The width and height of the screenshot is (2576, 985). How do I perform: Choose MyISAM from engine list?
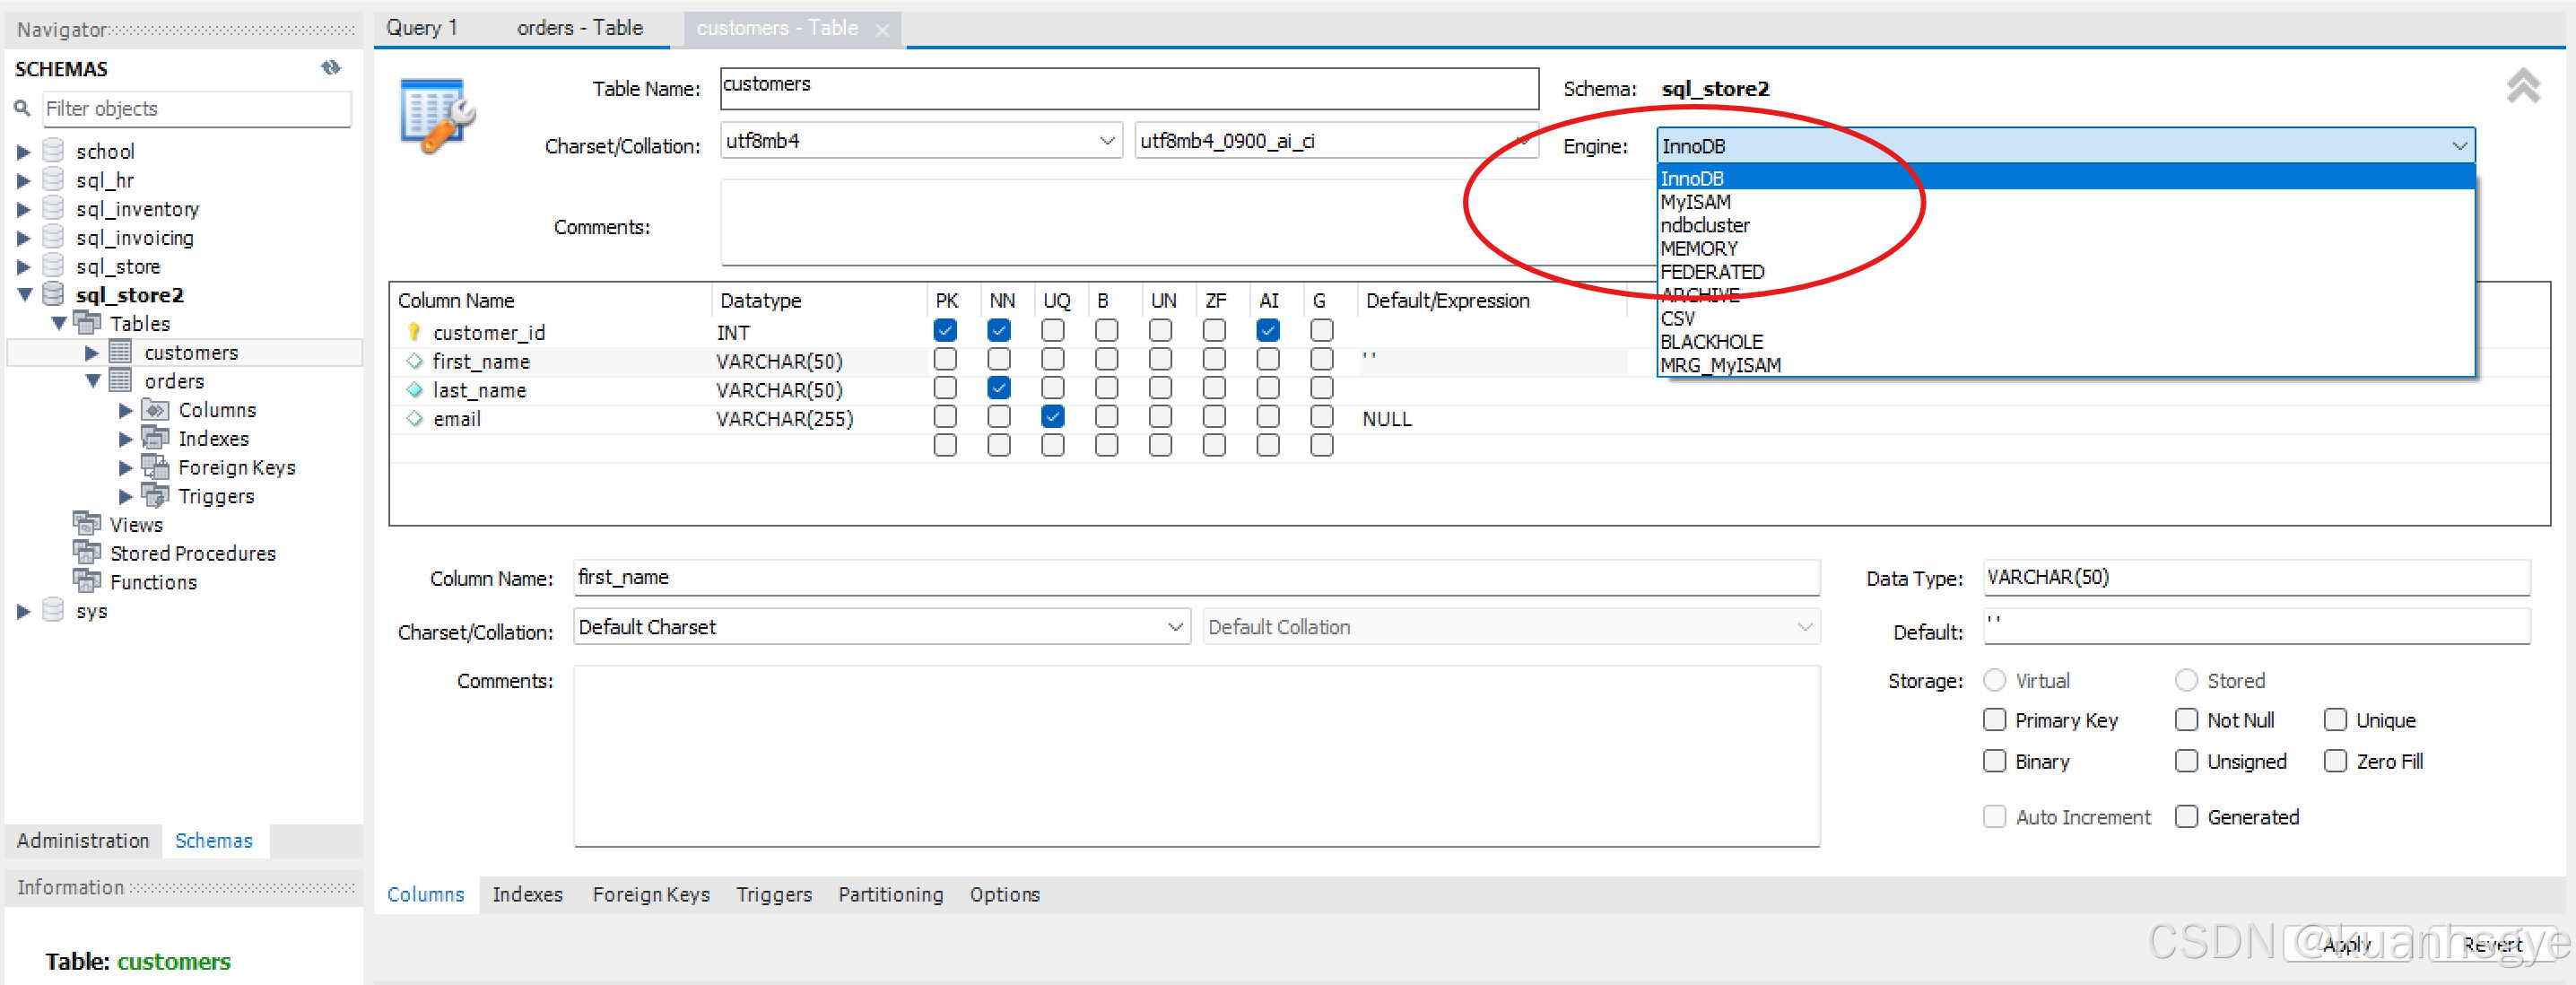click(x=1695, y=202)
